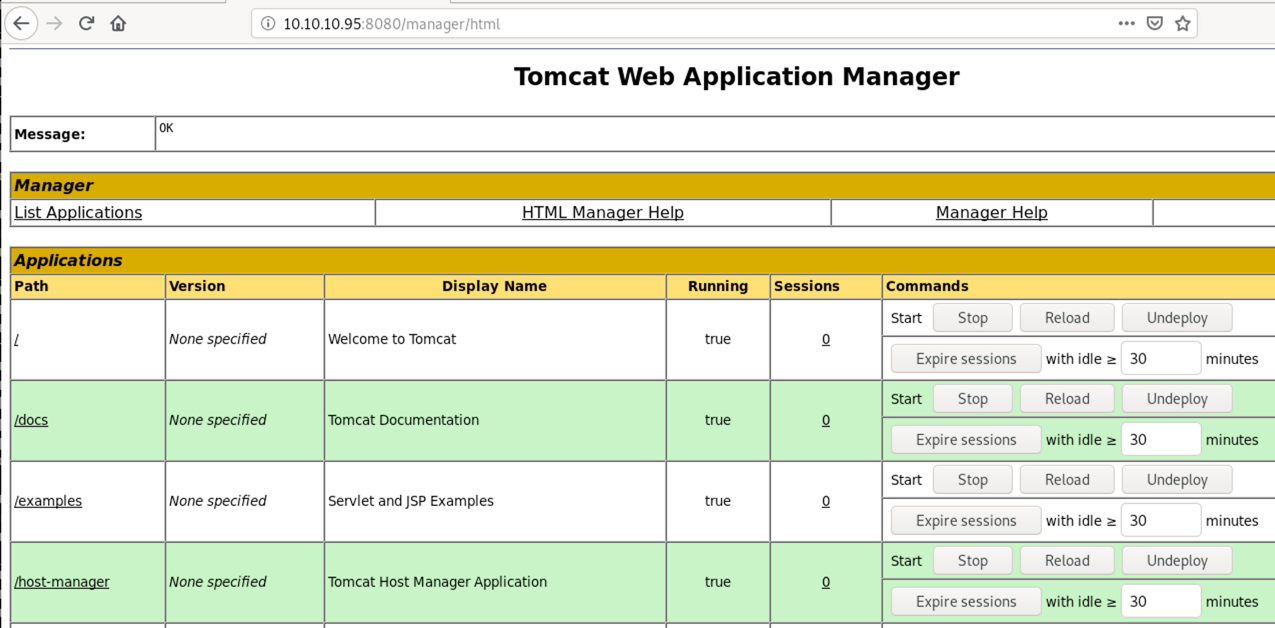Open the /docs application link
Image resolution: width=1275 pixels, height=628 pixels.
[30, 420]
